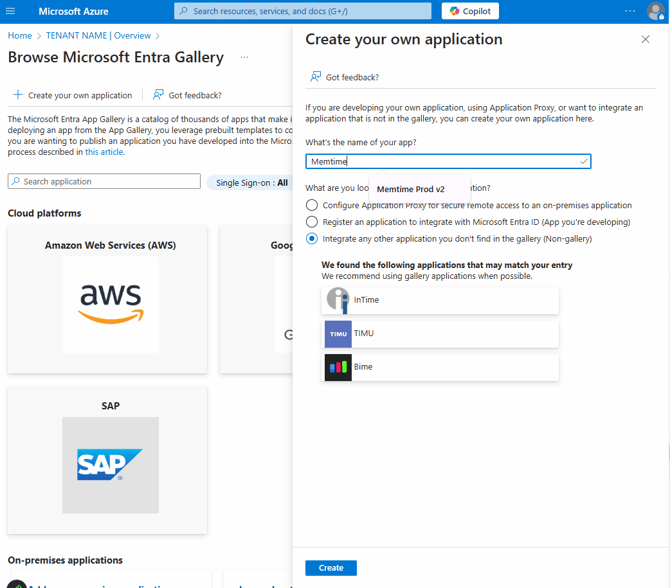This screenshot has height=588, width=670.
Task: Click the Bime app logo icon
Action: (338, 367)
